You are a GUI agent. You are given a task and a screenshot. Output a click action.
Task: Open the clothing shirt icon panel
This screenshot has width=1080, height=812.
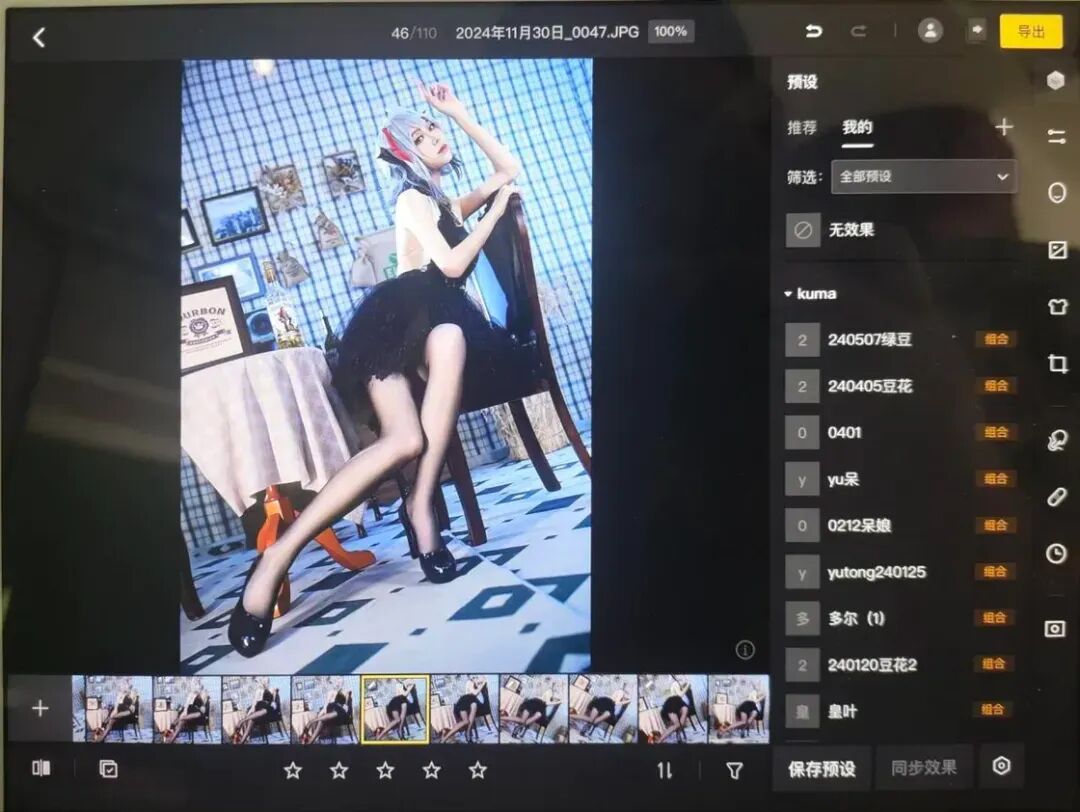coord(1057,306)
